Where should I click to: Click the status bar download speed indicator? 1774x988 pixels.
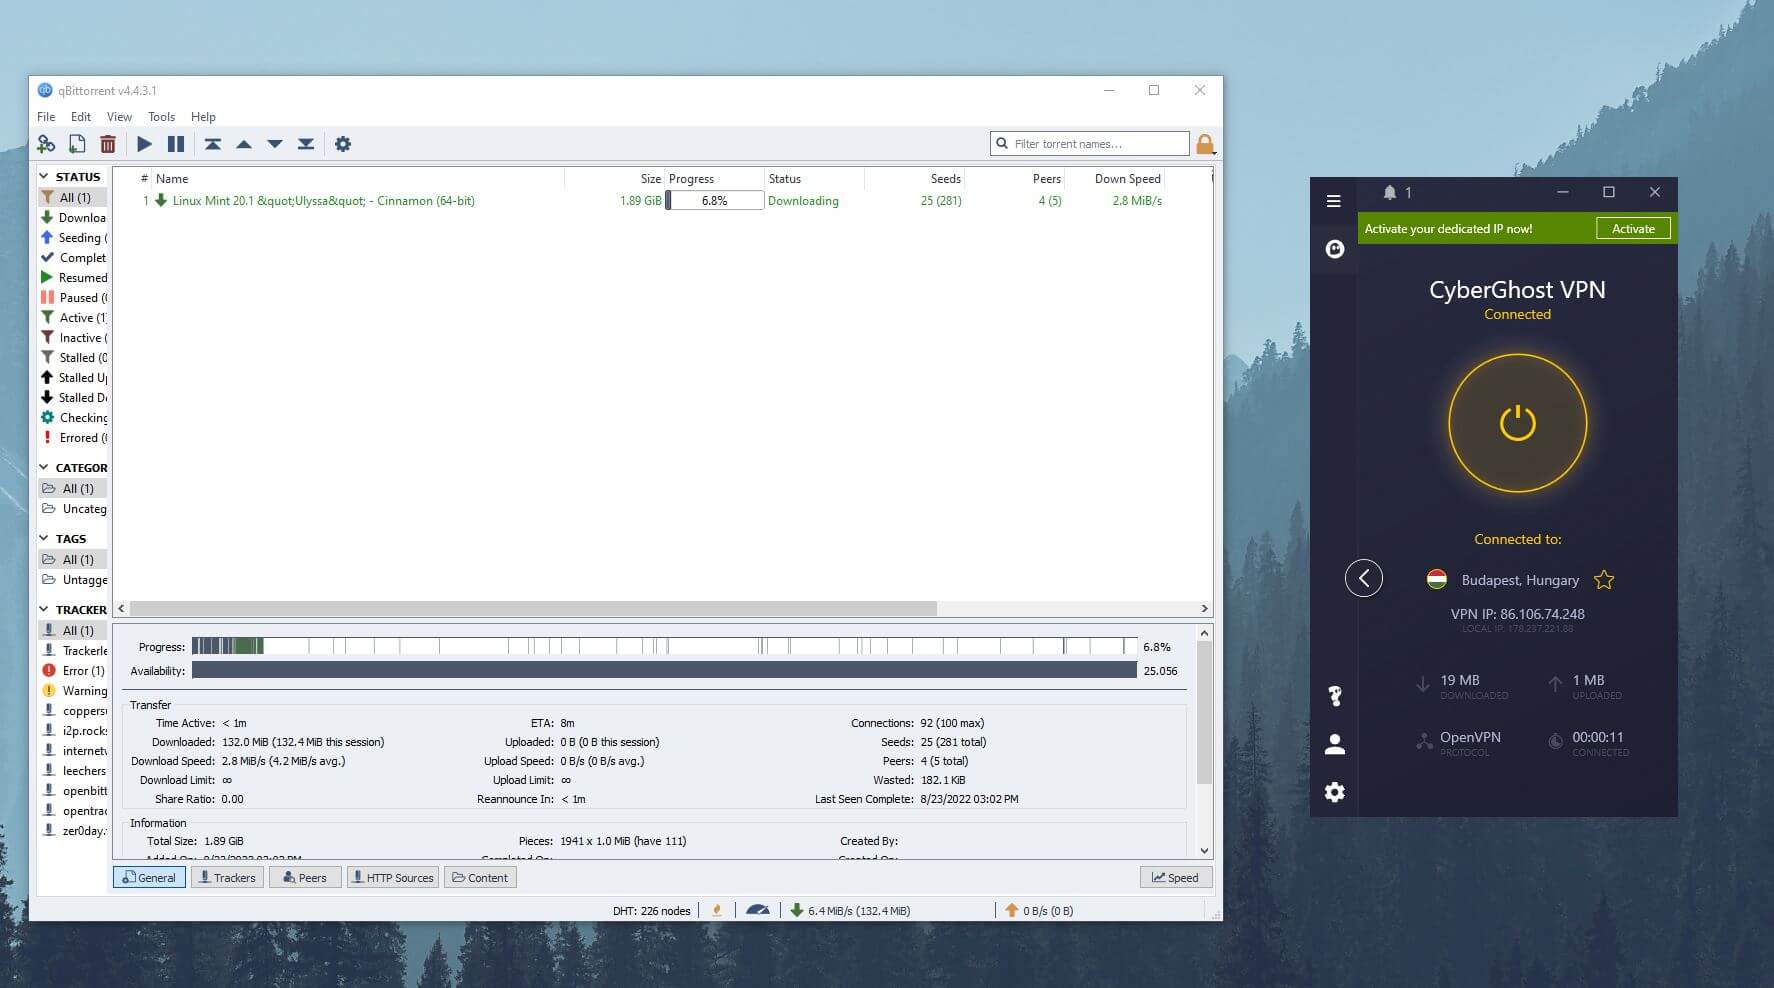[850, 910]
